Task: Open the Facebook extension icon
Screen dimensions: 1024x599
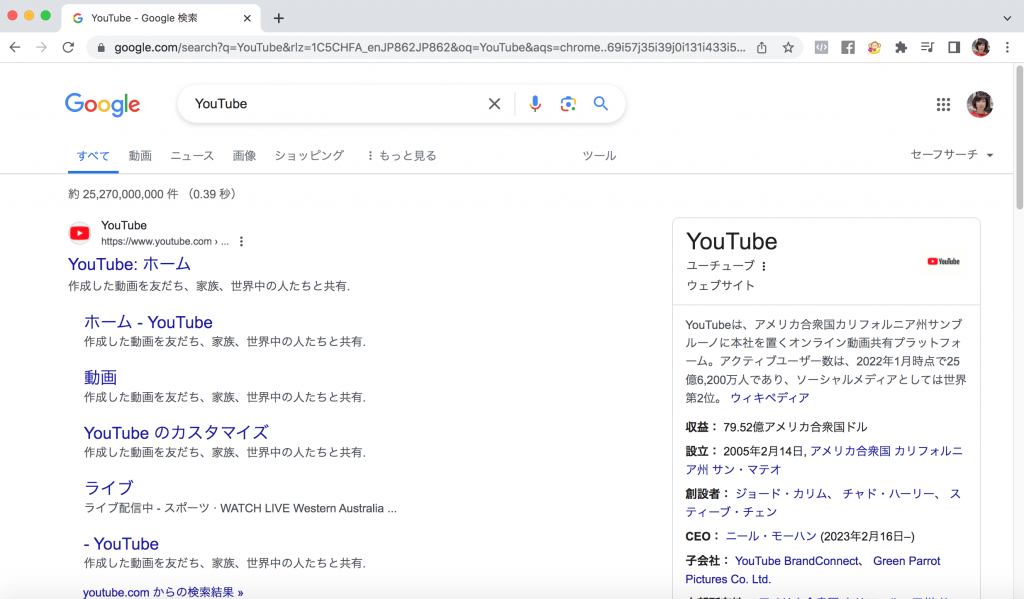Action: coord(848,47)
